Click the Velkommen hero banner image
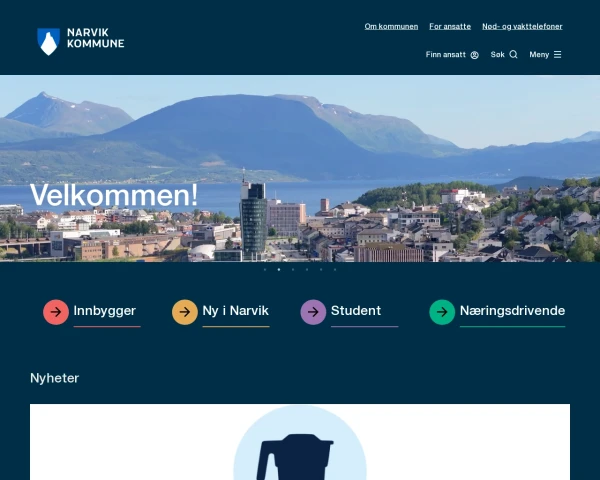The height and width of the screenshot is (480, 600). pyautogui.click(x=300, y=168)
